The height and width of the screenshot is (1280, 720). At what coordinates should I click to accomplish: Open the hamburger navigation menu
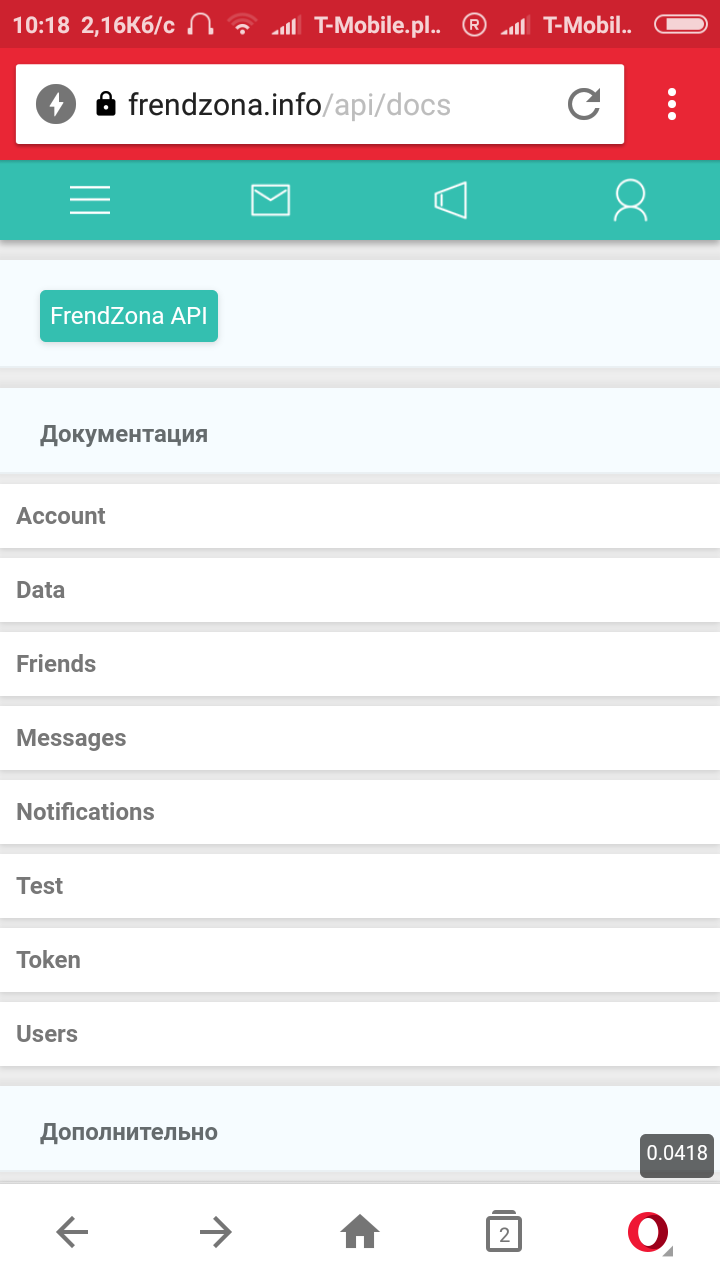pyautogui.click(x=90, y=200)
